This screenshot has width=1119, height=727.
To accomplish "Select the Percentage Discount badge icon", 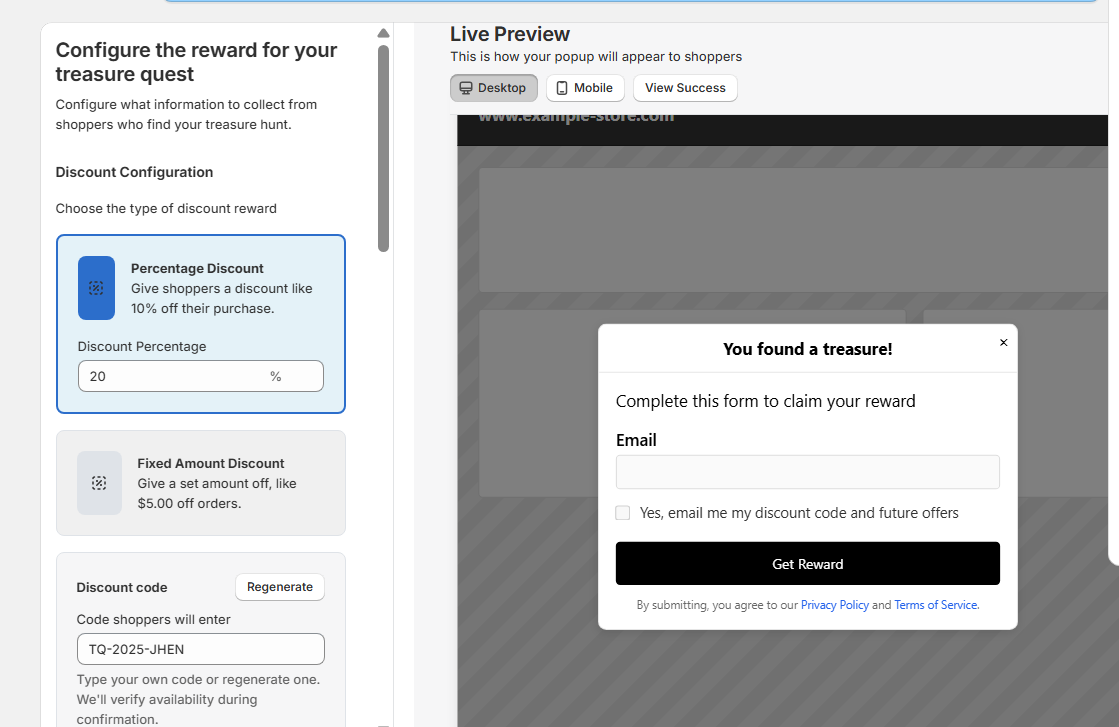I will (96, 288).
